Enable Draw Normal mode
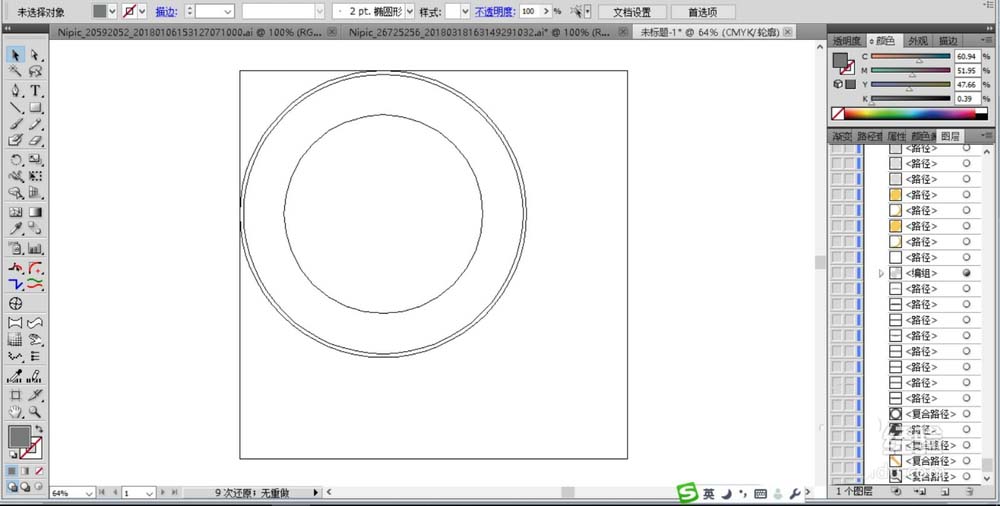1000x506 pixels. click(x=13, y=487)
